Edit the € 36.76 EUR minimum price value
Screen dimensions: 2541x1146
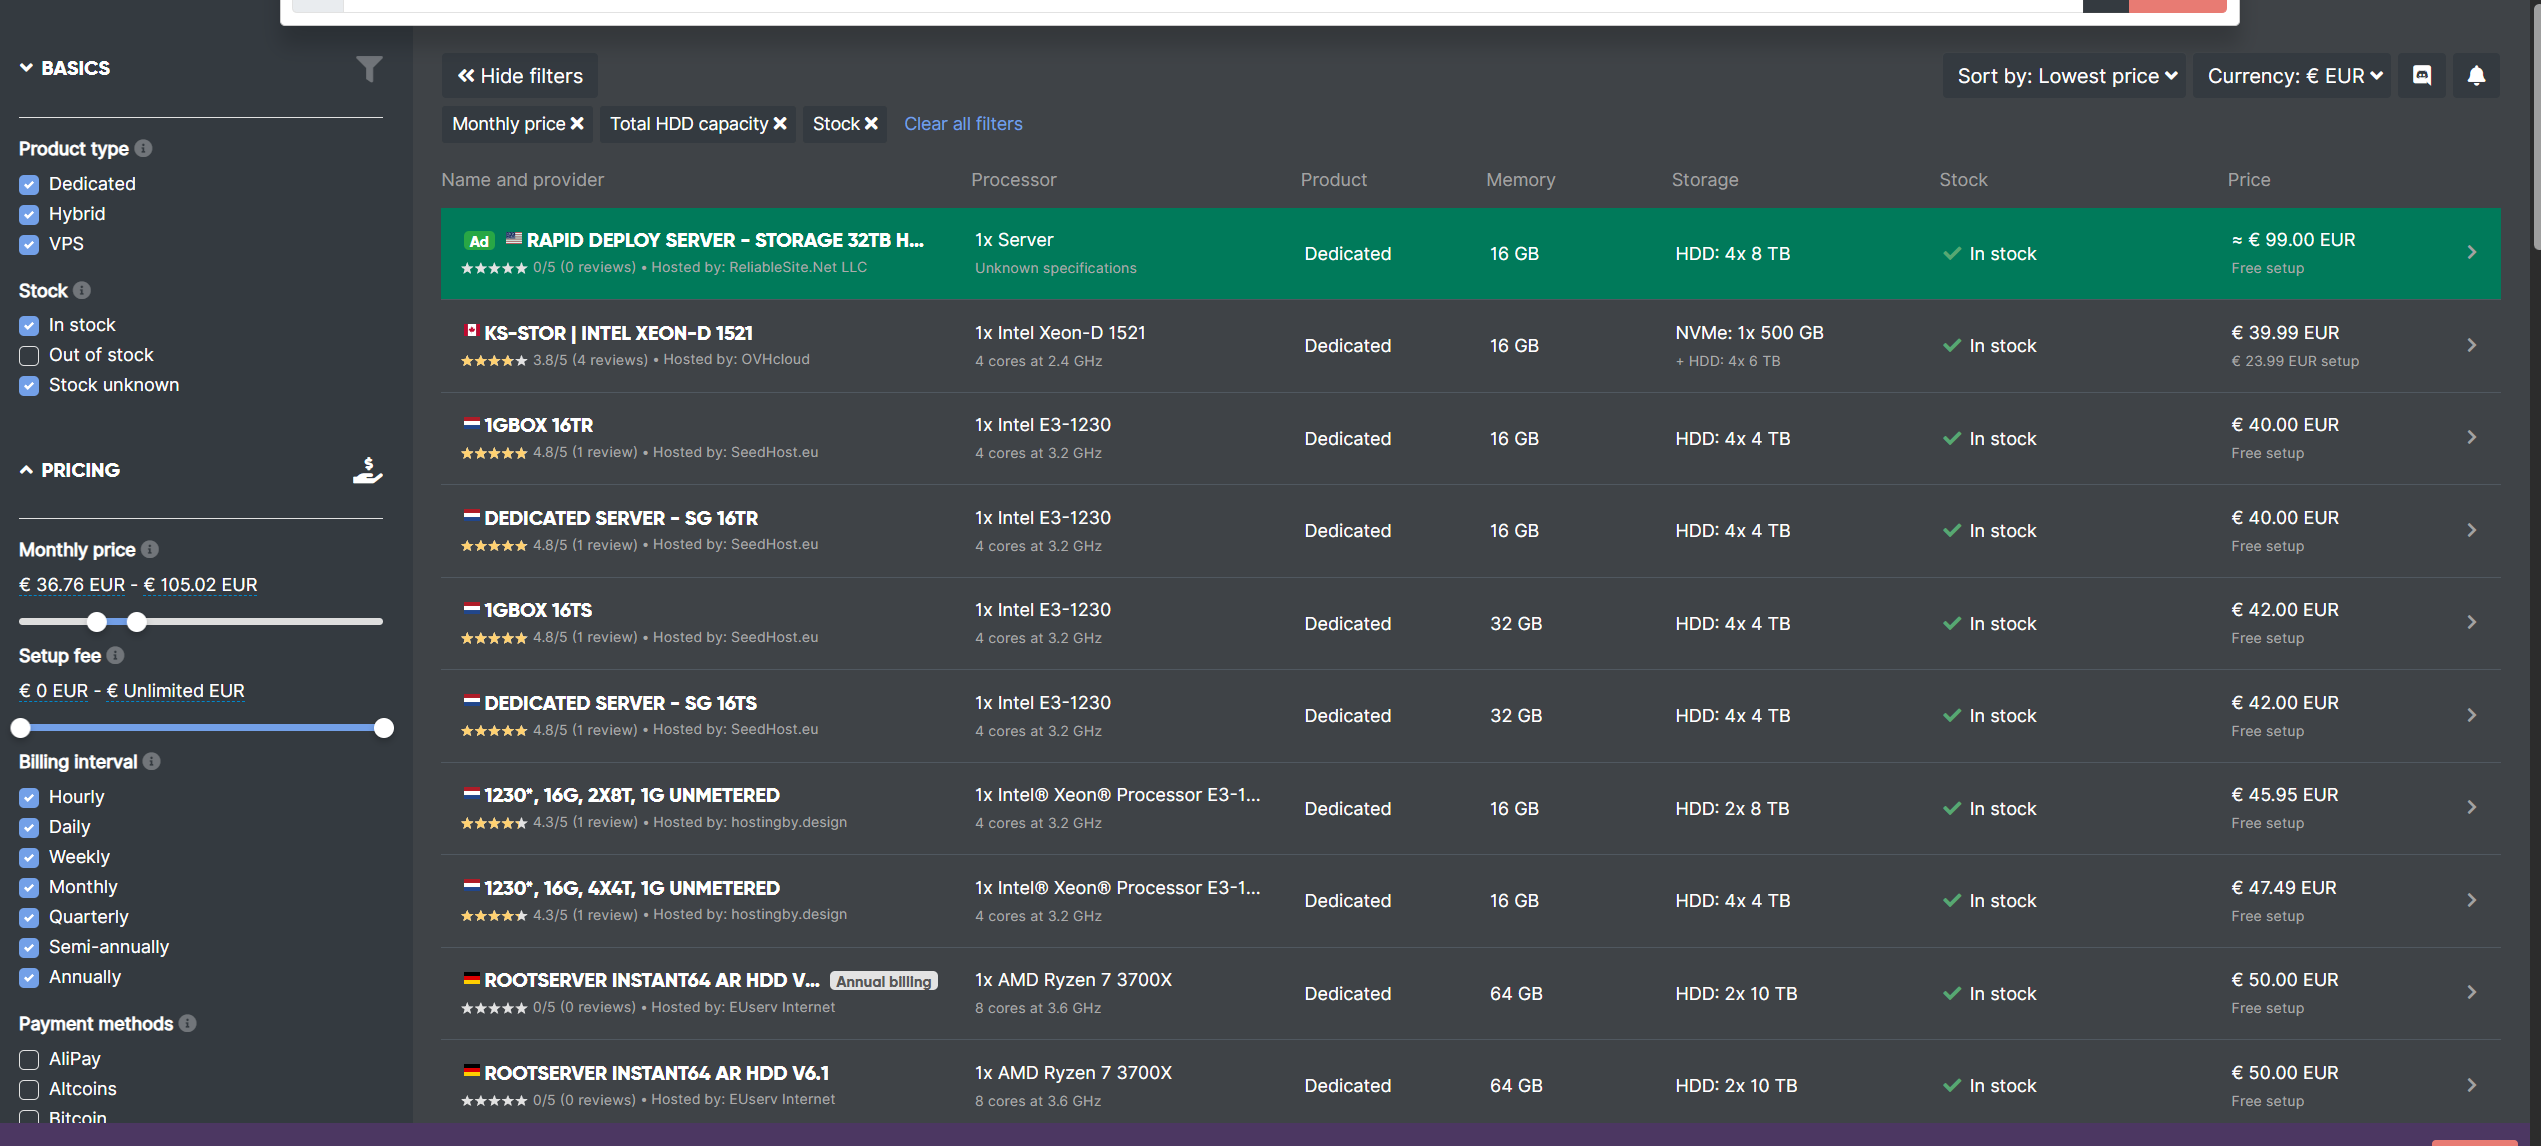click(72, 585)
